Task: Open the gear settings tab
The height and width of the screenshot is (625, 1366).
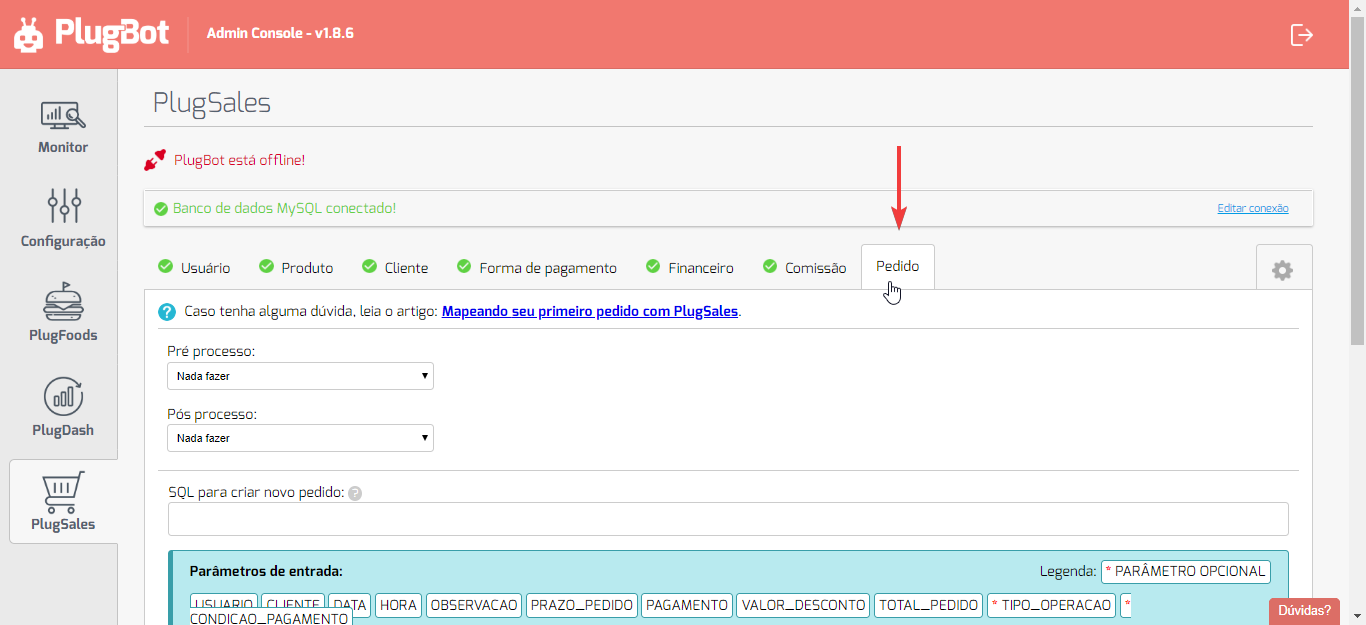Action: coord(1282,270)
